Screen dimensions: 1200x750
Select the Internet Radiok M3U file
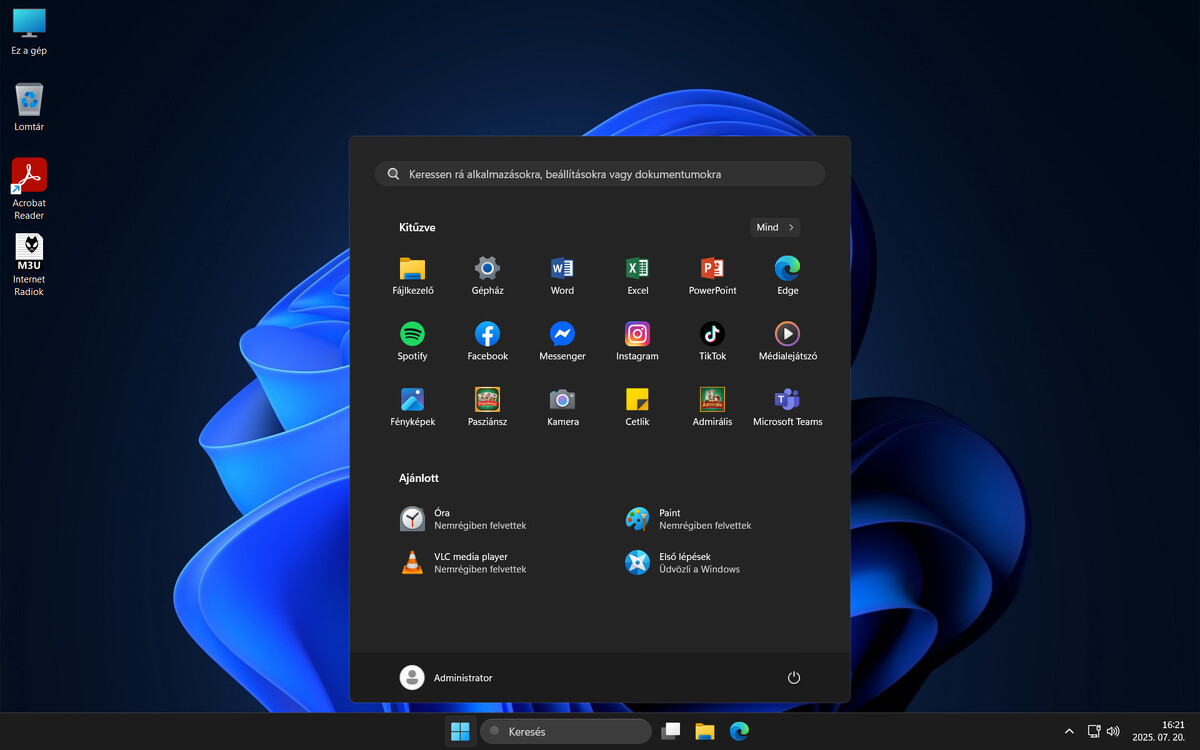coord(29,265)
